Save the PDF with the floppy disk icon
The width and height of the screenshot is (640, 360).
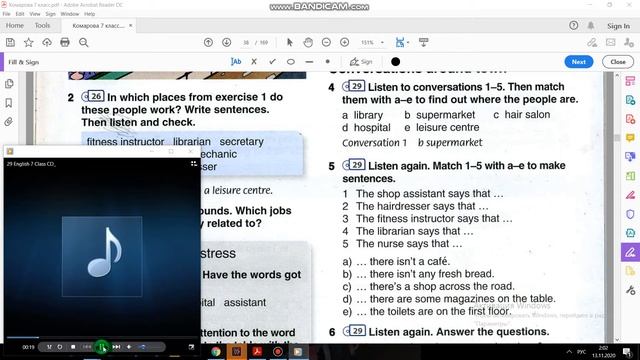10,42
